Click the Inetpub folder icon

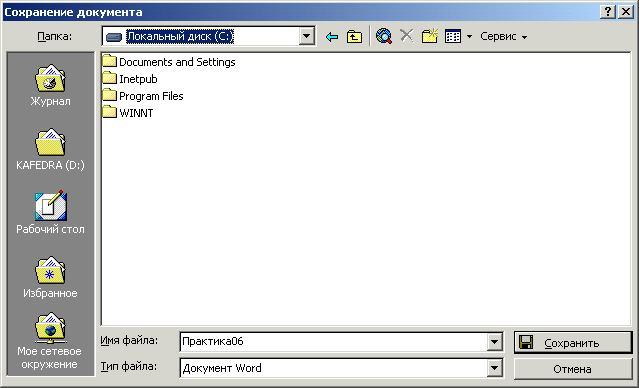tap(109, 78)
